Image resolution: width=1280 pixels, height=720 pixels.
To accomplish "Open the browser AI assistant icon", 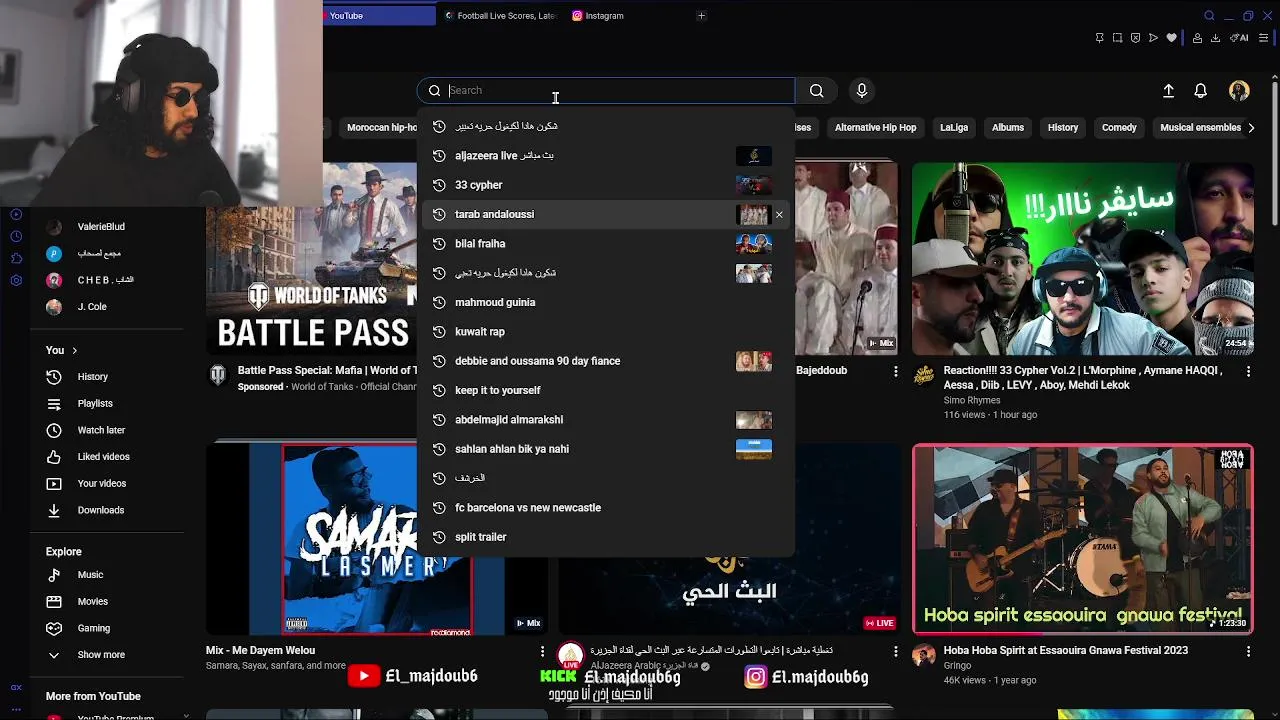I will coord(1239,38).
